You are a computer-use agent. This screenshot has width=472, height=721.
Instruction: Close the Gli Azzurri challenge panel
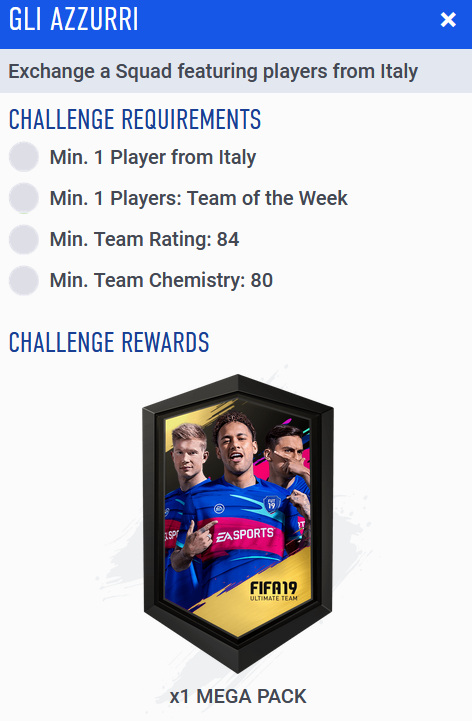[x=448, y=20]
